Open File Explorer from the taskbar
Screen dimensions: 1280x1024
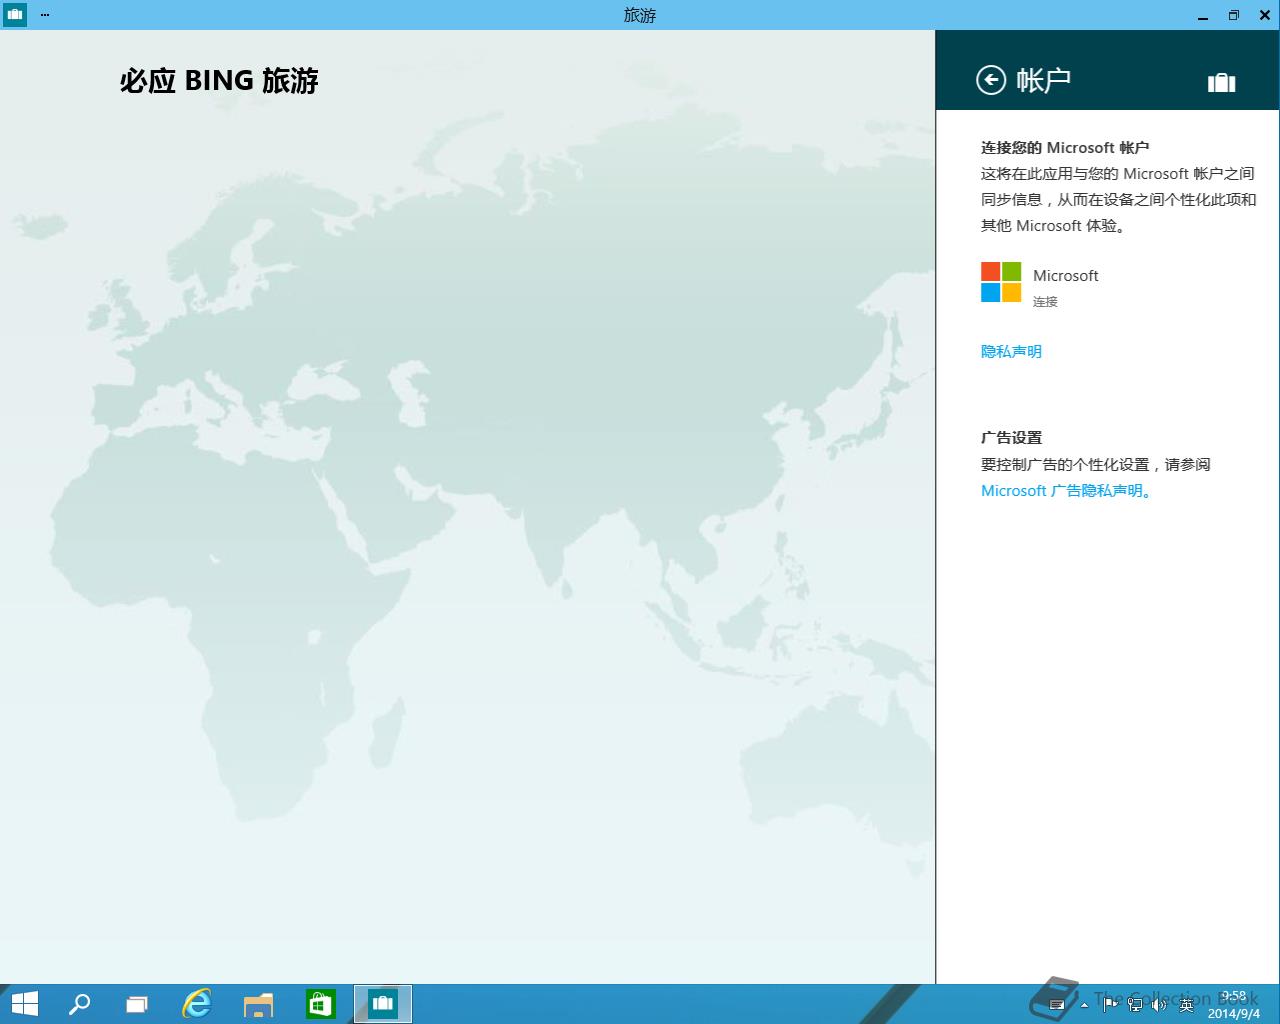pos(258,1004)
